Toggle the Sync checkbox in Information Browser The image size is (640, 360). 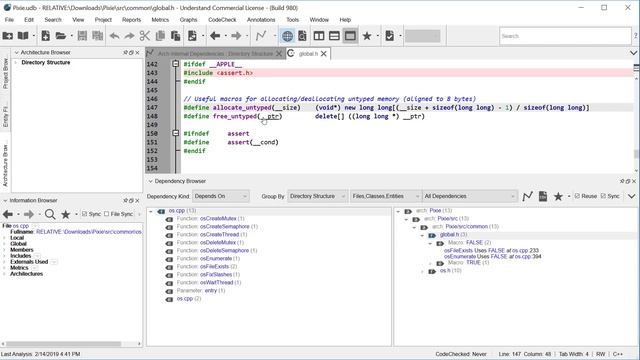[x=84, y=214]
